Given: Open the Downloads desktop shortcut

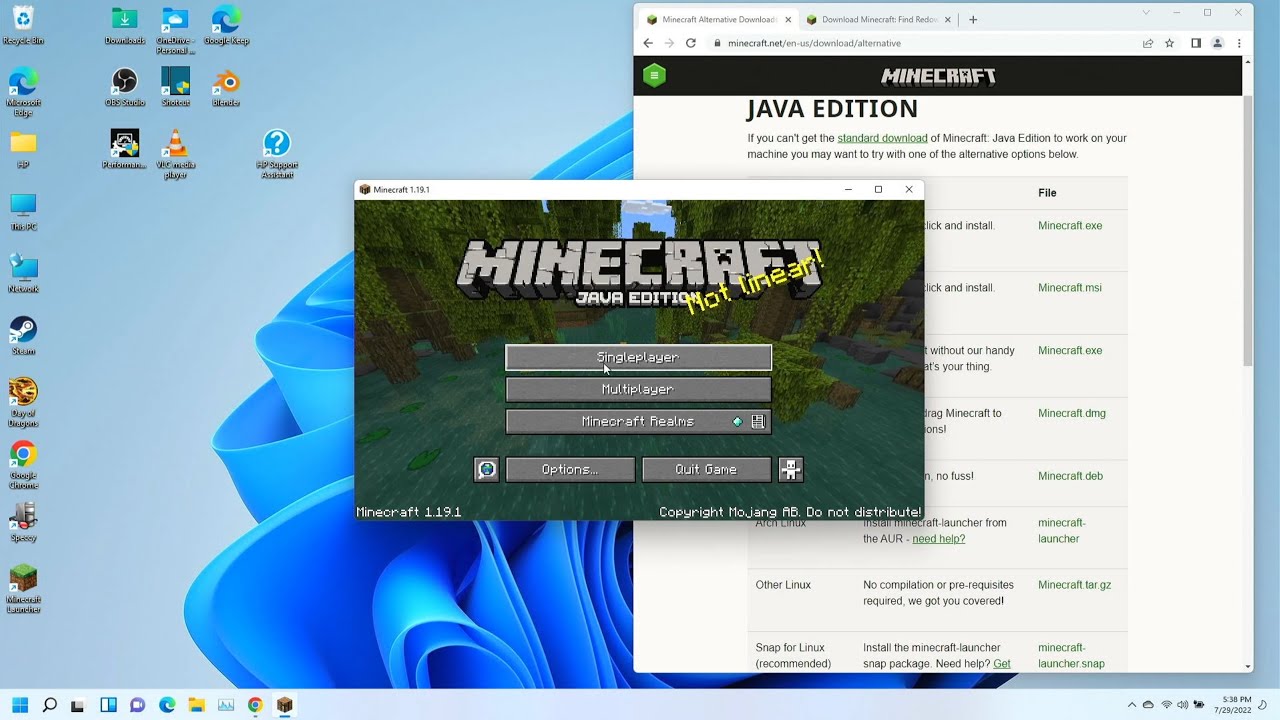Looking at the screenshot, I should tap(125, 25).
